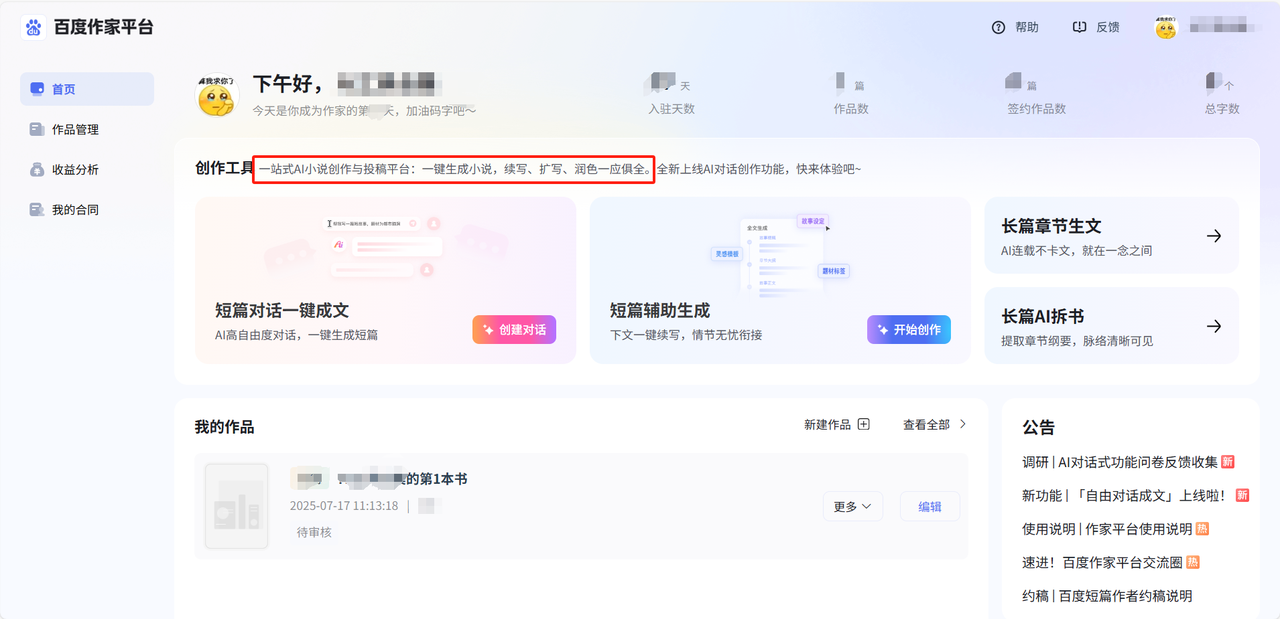This screenshot has height=619, width=1280.
Task: Click the Baidu paw logo icon
Action: [34, 27]
